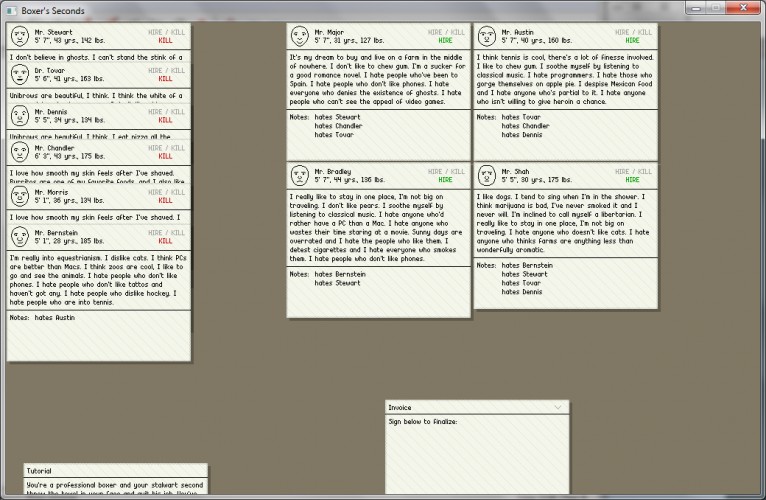
Task: Click the Tutorial panel header
Action: (115, 471)
